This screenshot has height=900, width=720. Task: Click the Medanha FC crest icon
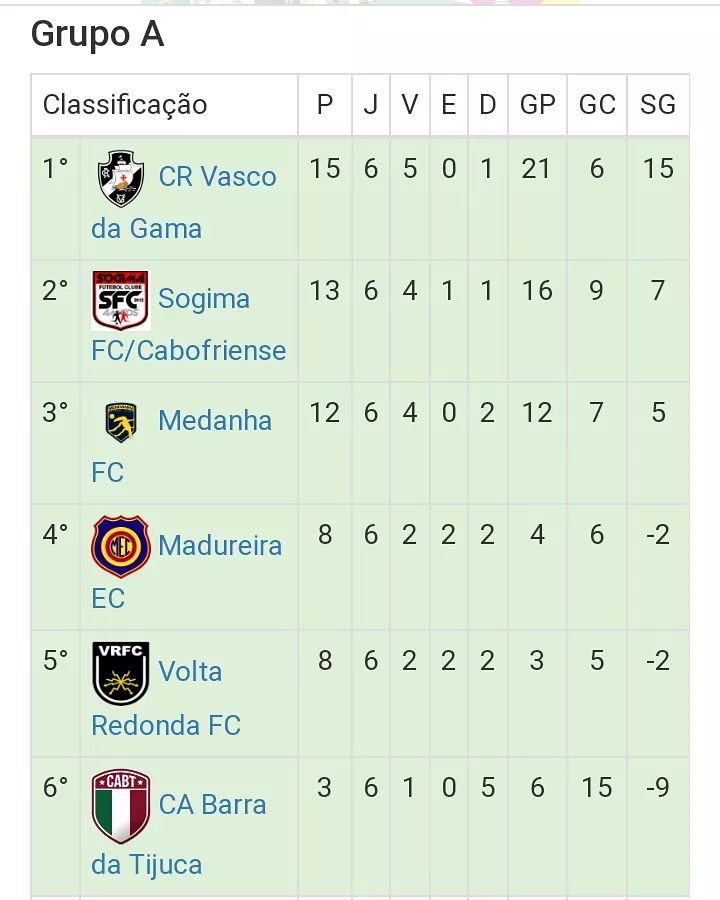(x=121, y=422)
